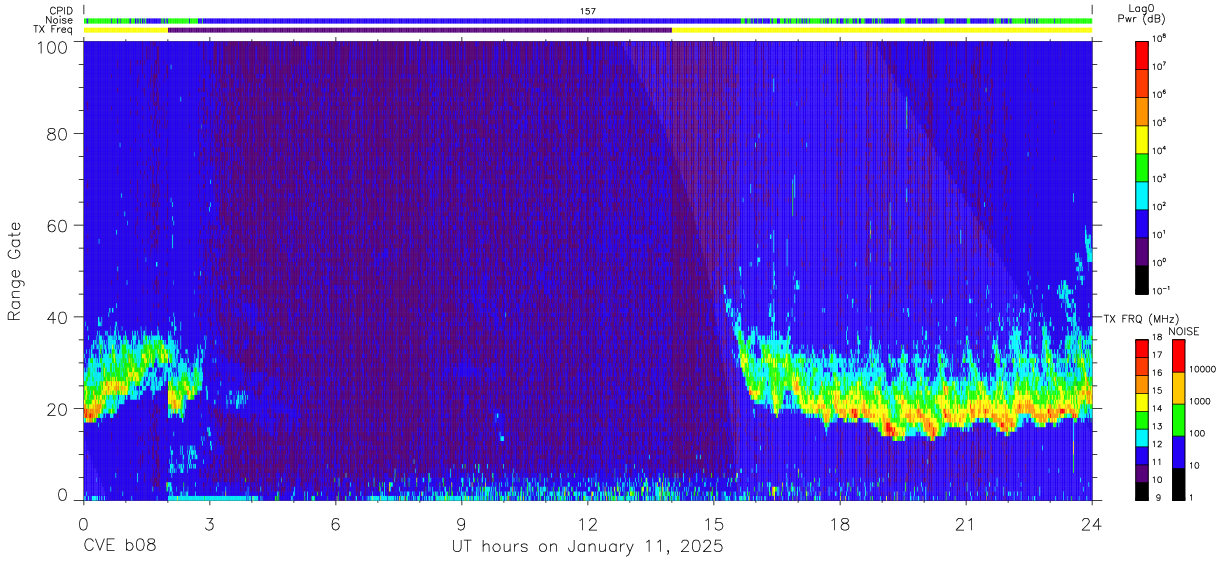Click the "TX Freq" row label
This screenshot has width=1228, height=567.
tap(54, 30)
